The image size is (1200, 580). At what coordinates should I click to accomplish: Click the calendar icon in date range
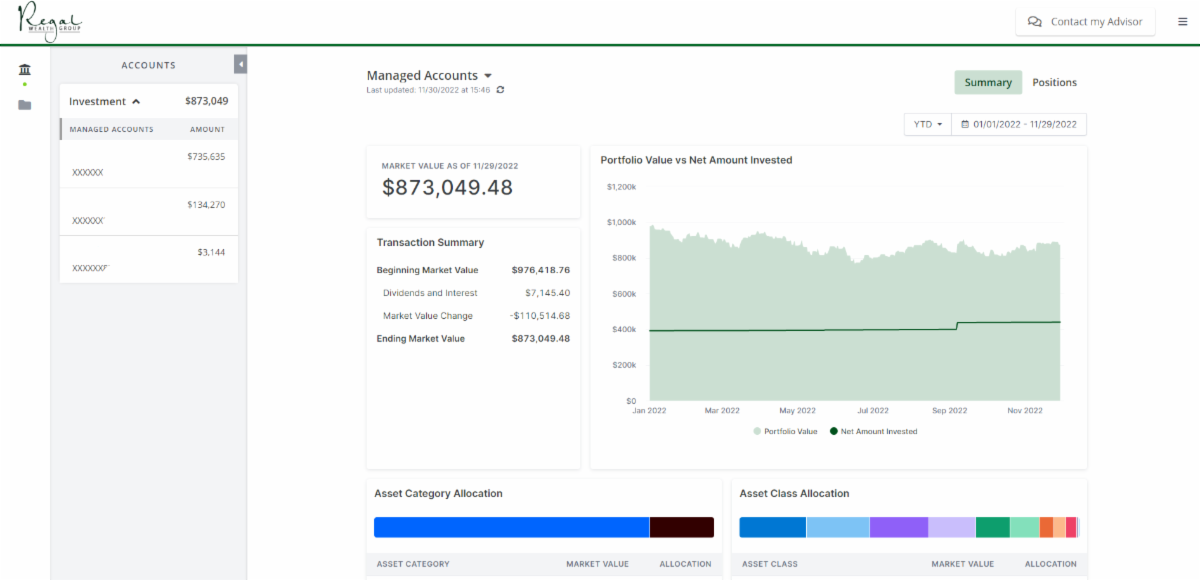pos(965,125)
